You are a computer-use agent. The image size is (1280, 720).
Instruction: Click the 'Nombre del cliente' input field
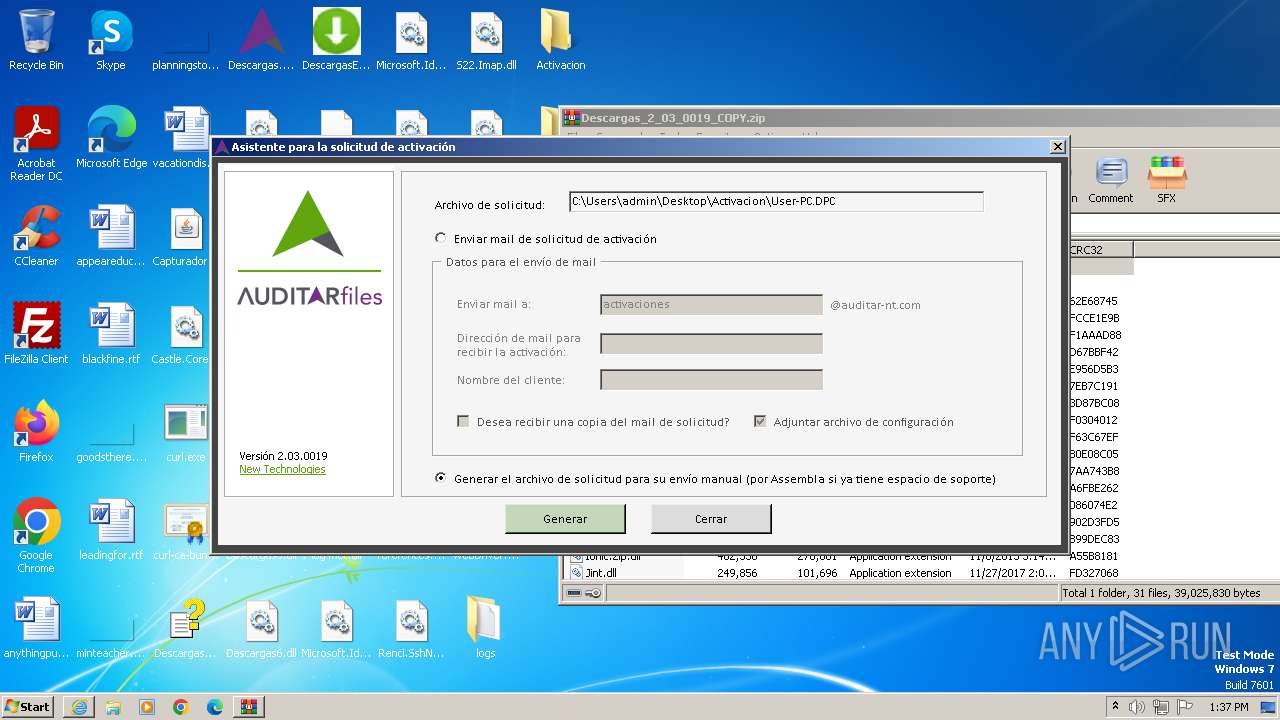(x=711, y=380)
